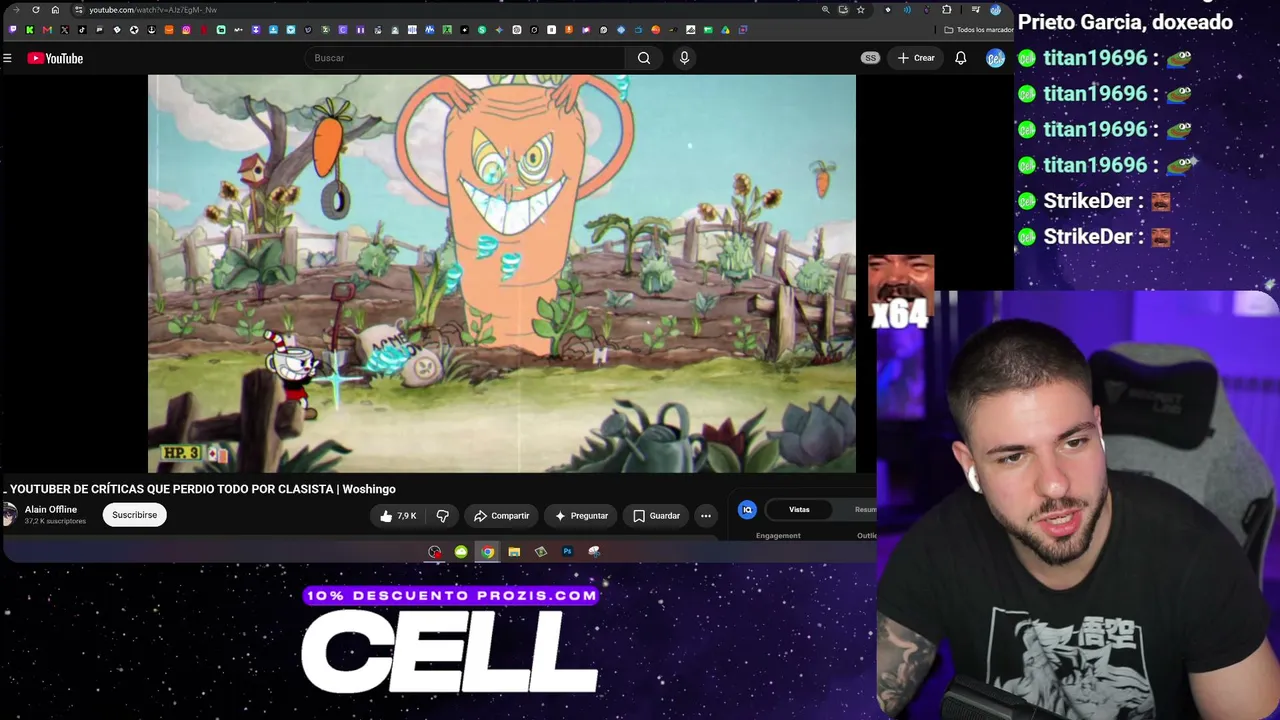Share the video with Compartir
This screenshot has width=1280, height=720.
click(x=501, y=516)
